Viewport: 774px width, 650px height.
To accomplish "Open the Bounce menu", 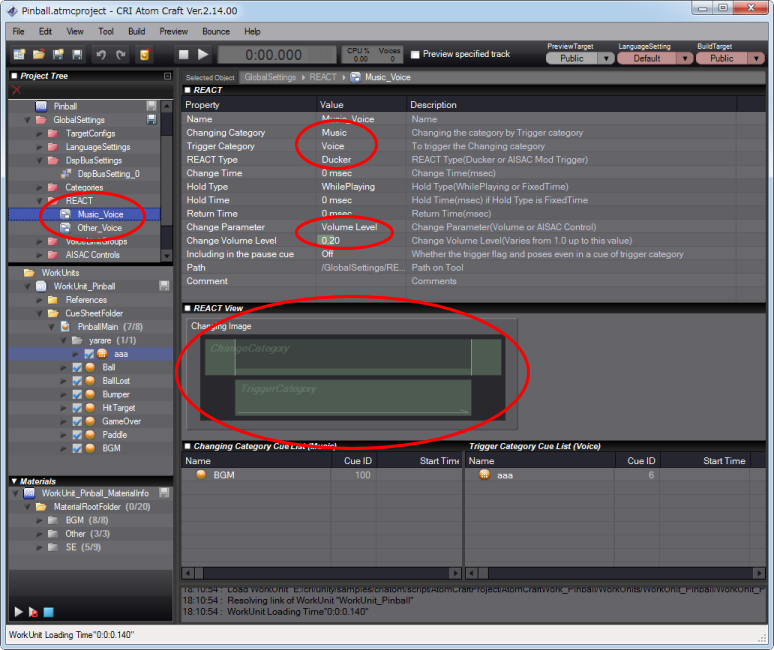I will click(x=217, y=31).
